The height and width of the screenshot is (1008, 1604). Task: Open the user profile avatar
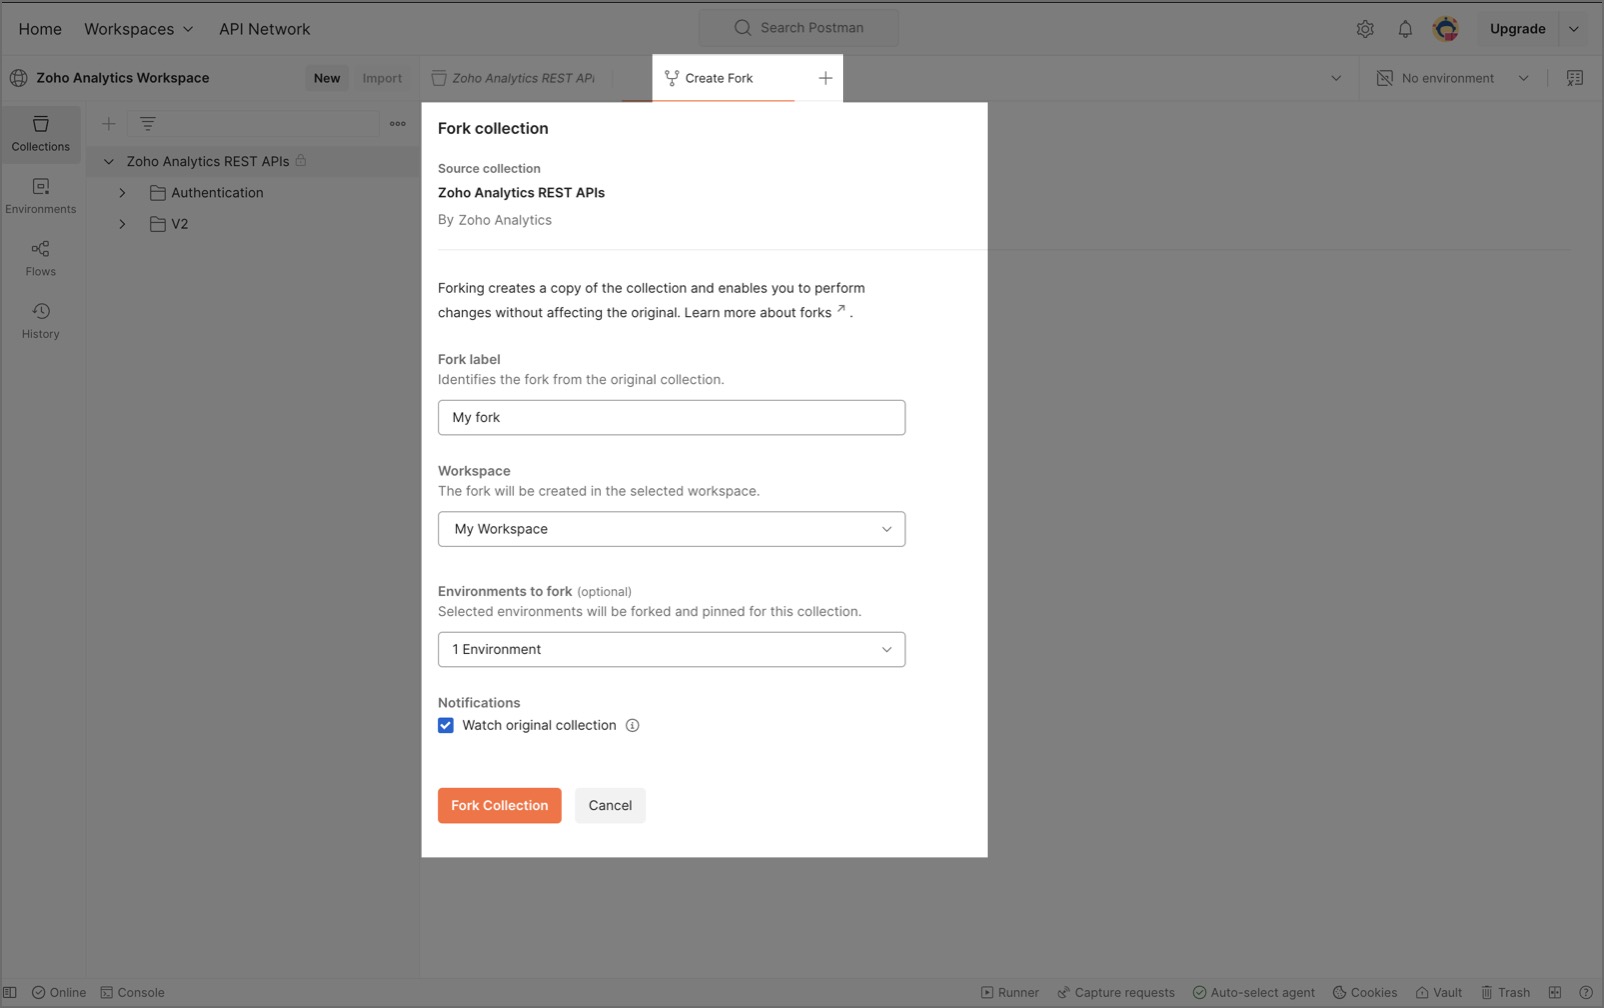tap(1445, 29)
